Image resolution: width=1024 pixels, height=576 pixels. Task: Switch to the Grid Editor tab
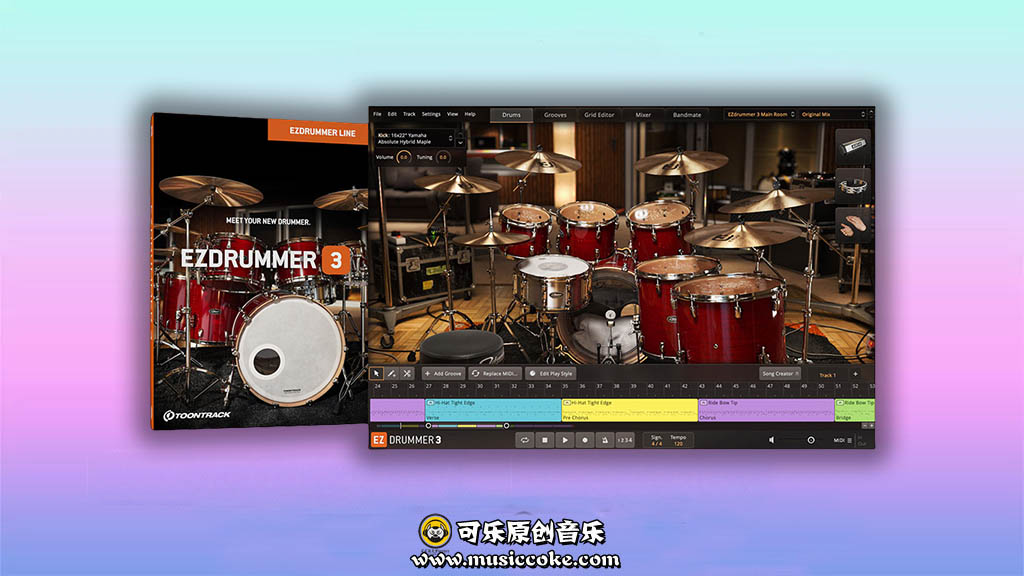(599, 115)
